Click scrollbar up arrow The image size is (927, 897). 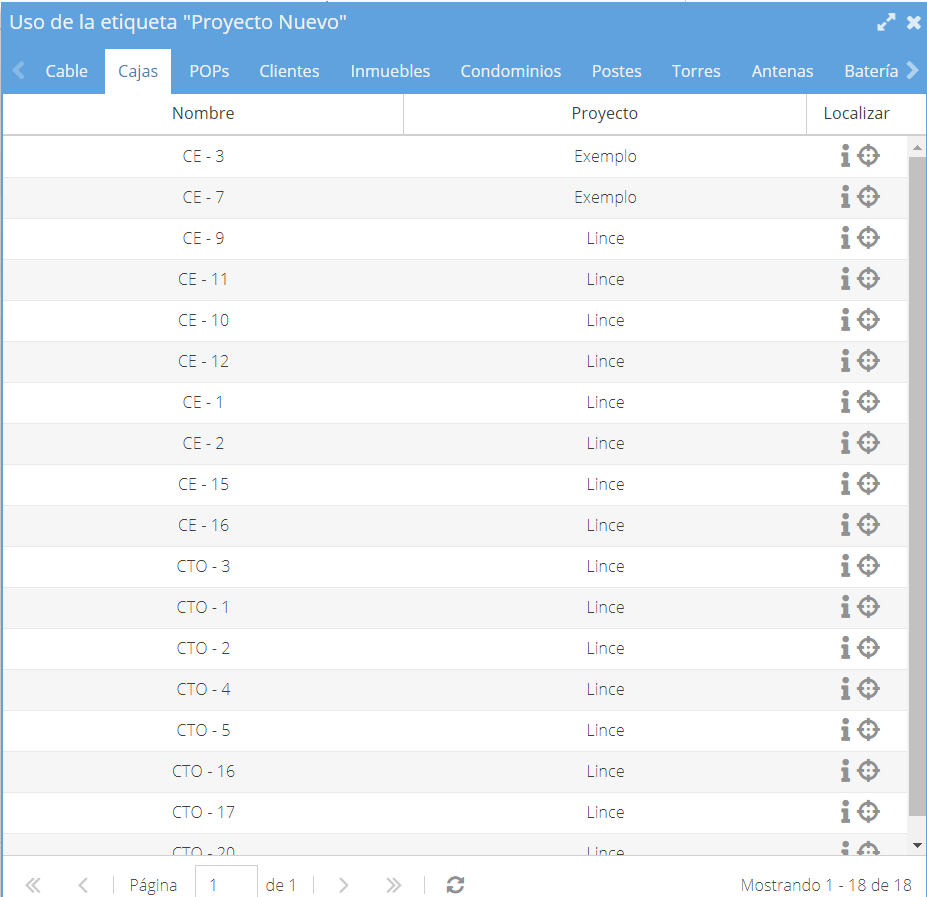(x=917, y=147)
